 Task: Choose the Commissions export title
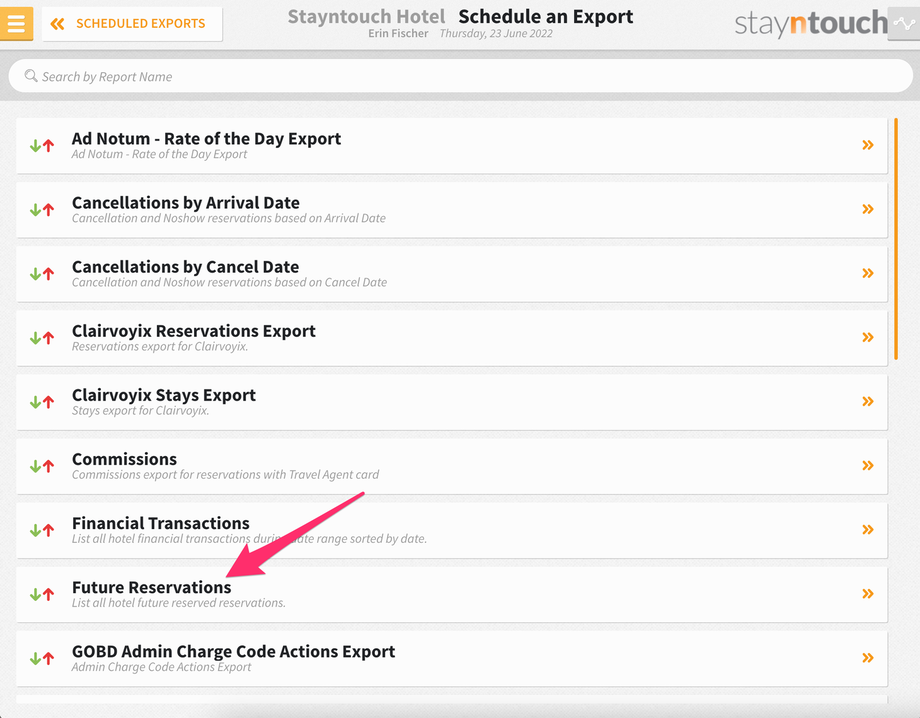tap(124, 459)
